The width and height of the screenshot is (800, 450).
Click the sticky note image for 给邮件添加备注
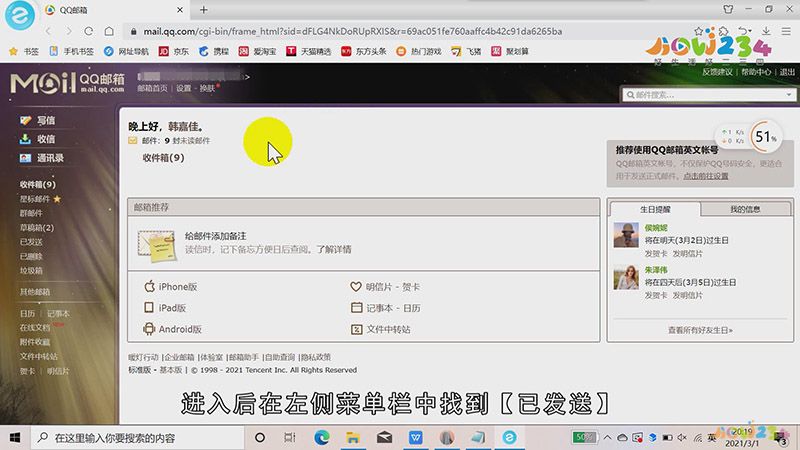[x=157, y=245]
